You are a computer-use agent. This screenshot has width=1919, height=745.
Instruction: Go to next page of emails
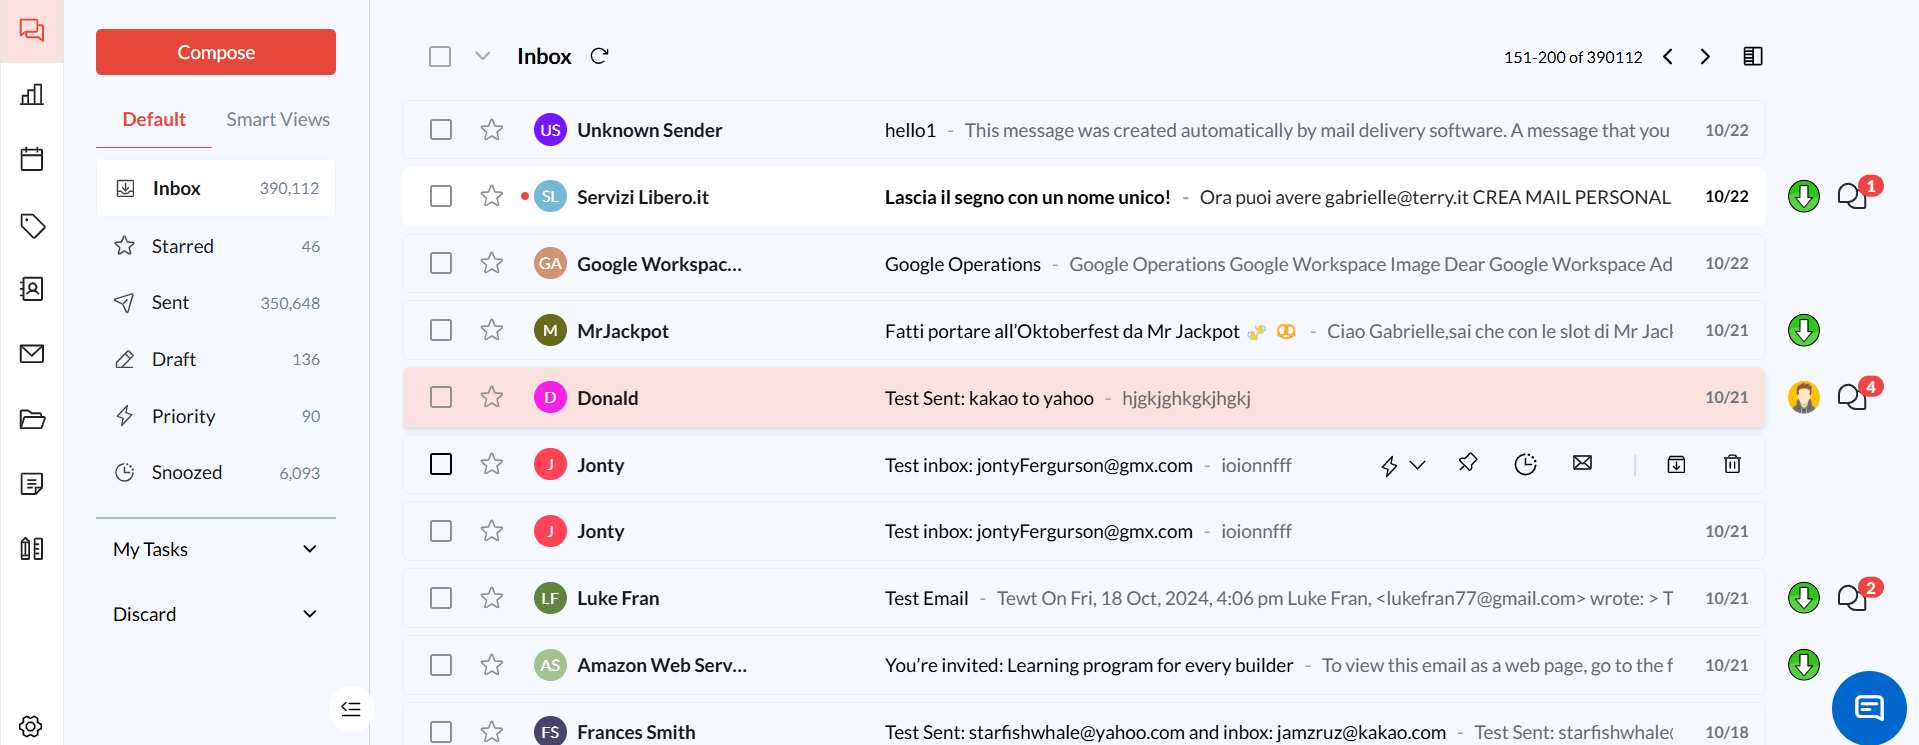1705,57
